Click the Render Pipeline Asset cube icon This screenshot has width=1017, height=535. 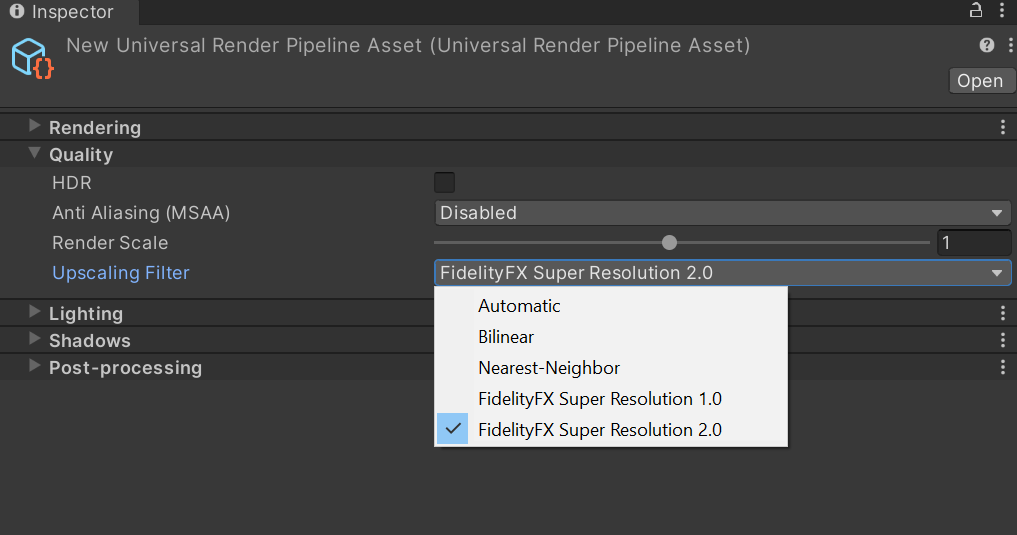tap(31, 58)
